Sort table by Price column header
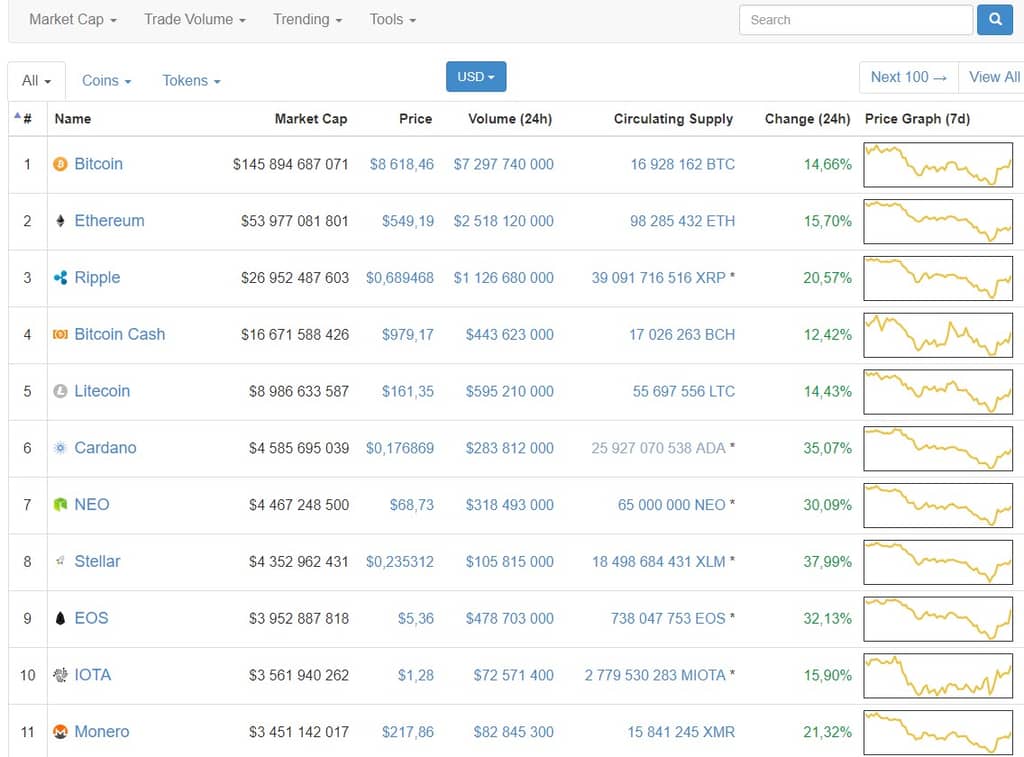Image resolution: width=1024 pixels, height=757 pixels. (415, 119)
